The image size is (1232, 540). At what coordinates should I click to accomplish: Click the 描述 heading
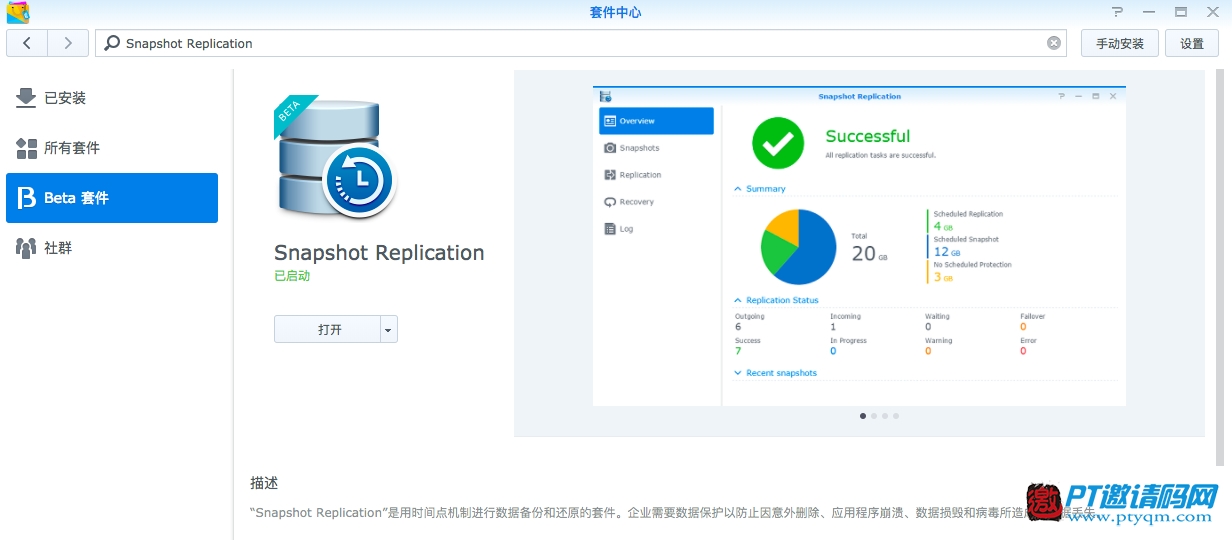[x=264, y=483]
